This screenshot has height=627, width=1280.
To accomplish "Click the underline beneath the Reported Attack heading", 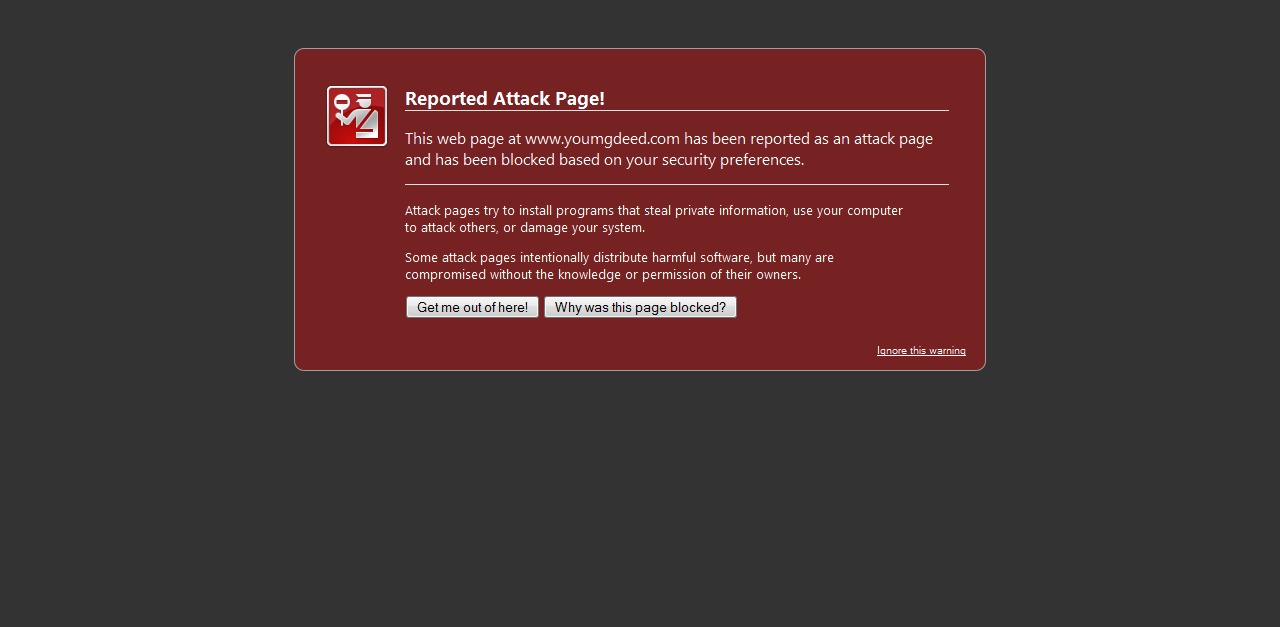I will click(x=676, y=111).
